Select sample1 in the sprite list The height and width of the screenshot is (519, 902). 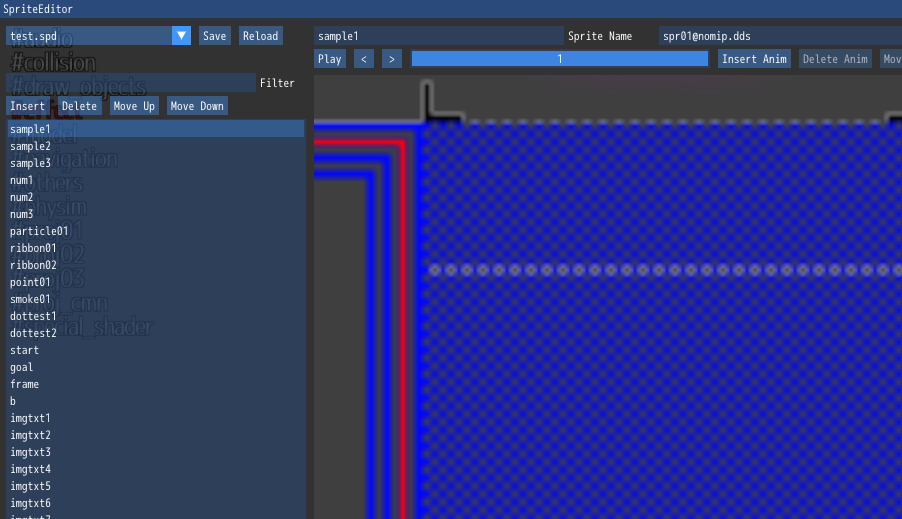[x=155, y=129]
